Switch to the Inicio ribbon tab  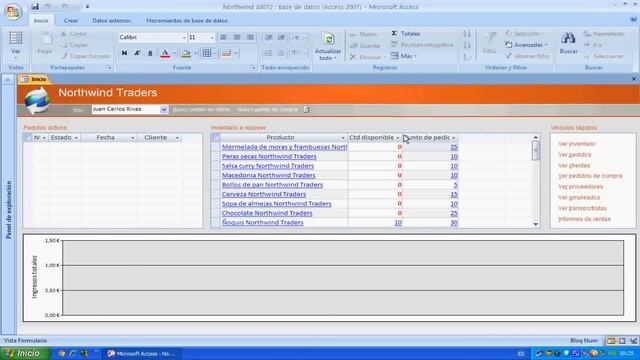(x=41, y=20)
